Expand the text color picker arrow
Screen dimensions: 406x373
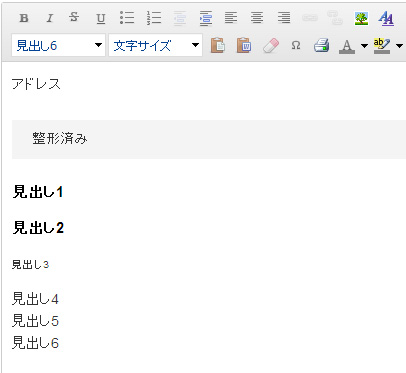tap(364, 46)
